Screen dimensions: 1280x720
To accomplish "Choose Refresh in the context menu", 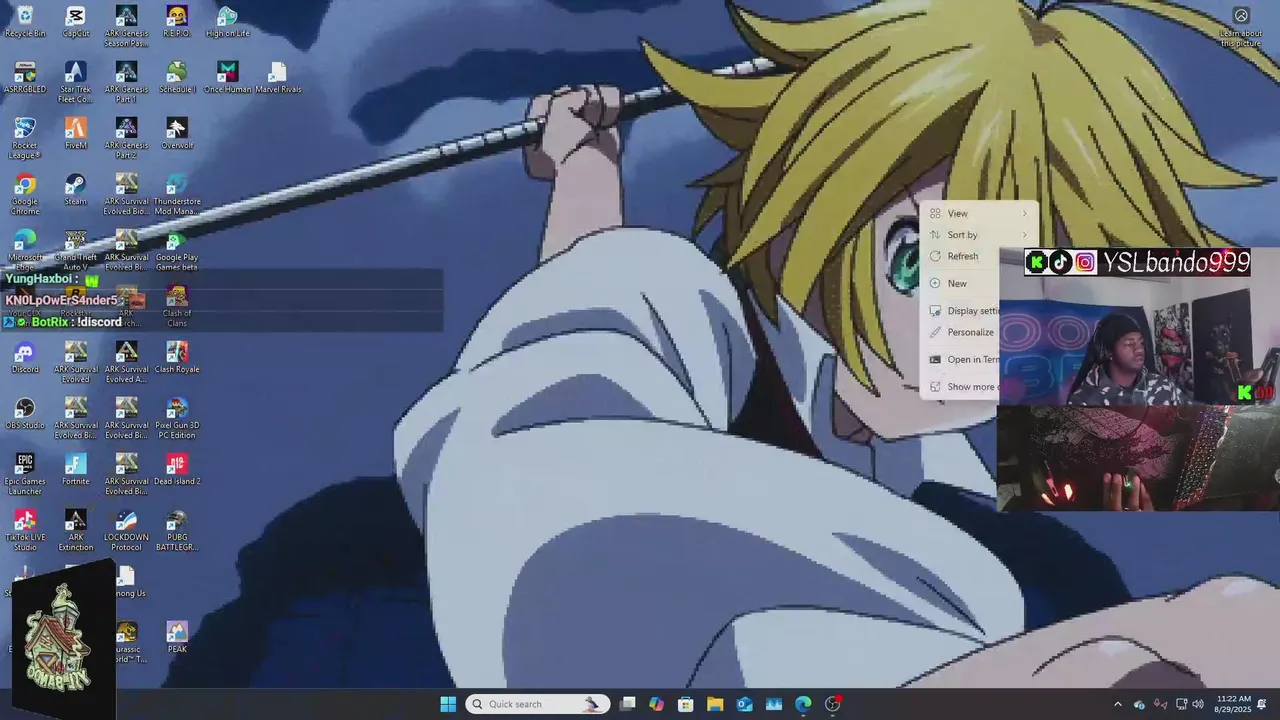I will 961,256.
